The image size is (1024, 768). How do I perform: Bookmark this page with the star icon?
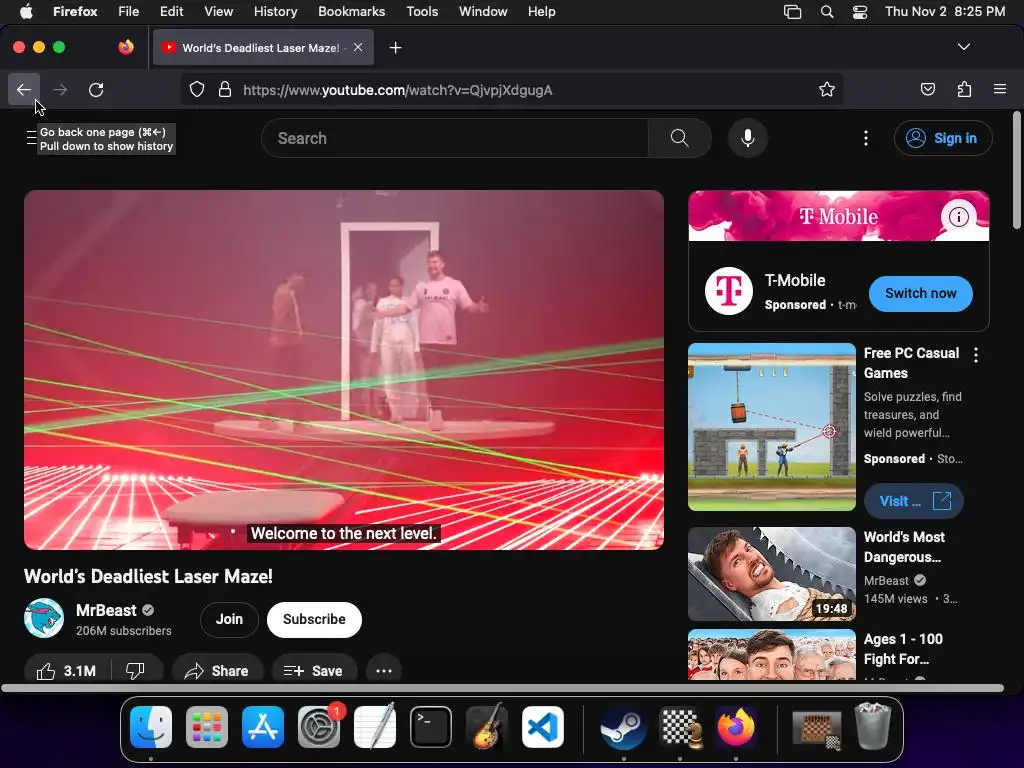pyautogui.click(x=827, y=89)
